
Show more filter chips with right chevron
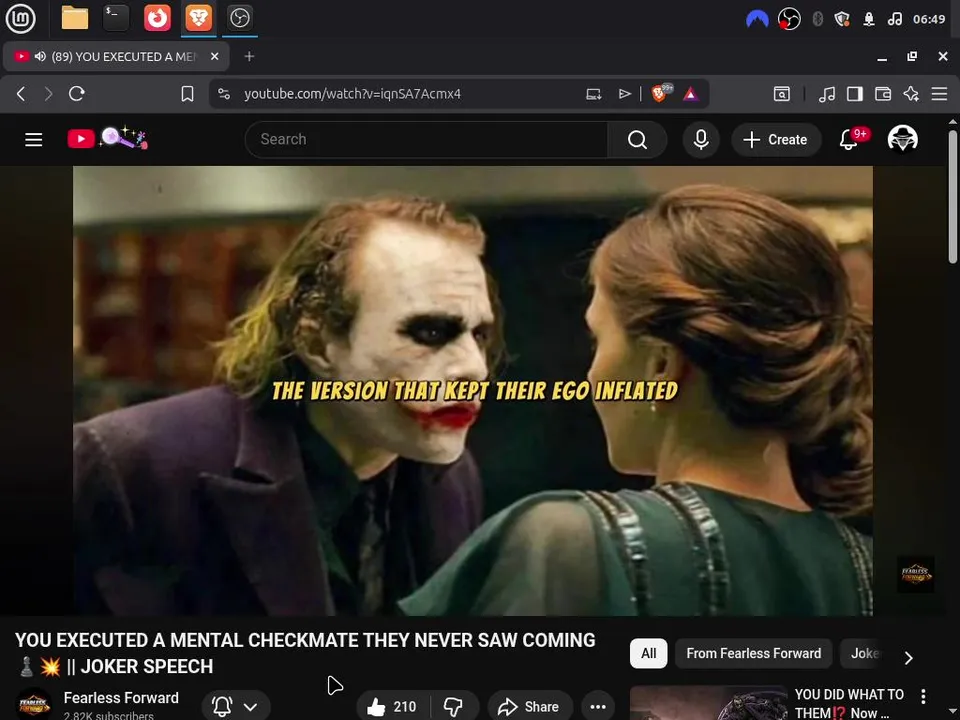(x=909, y=658)
